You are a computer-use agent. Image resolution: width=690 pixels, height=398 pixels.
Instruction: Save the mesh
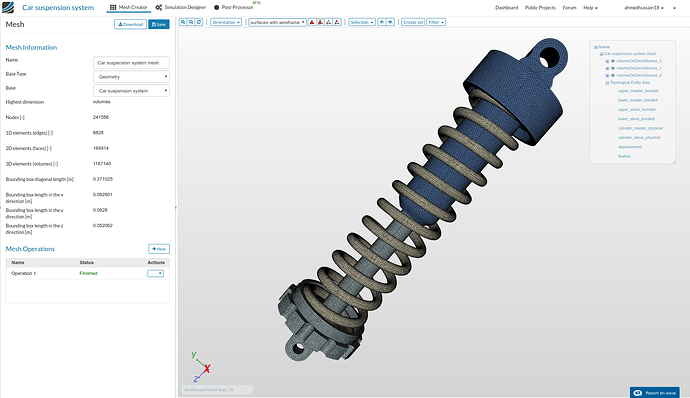[159, 24]
